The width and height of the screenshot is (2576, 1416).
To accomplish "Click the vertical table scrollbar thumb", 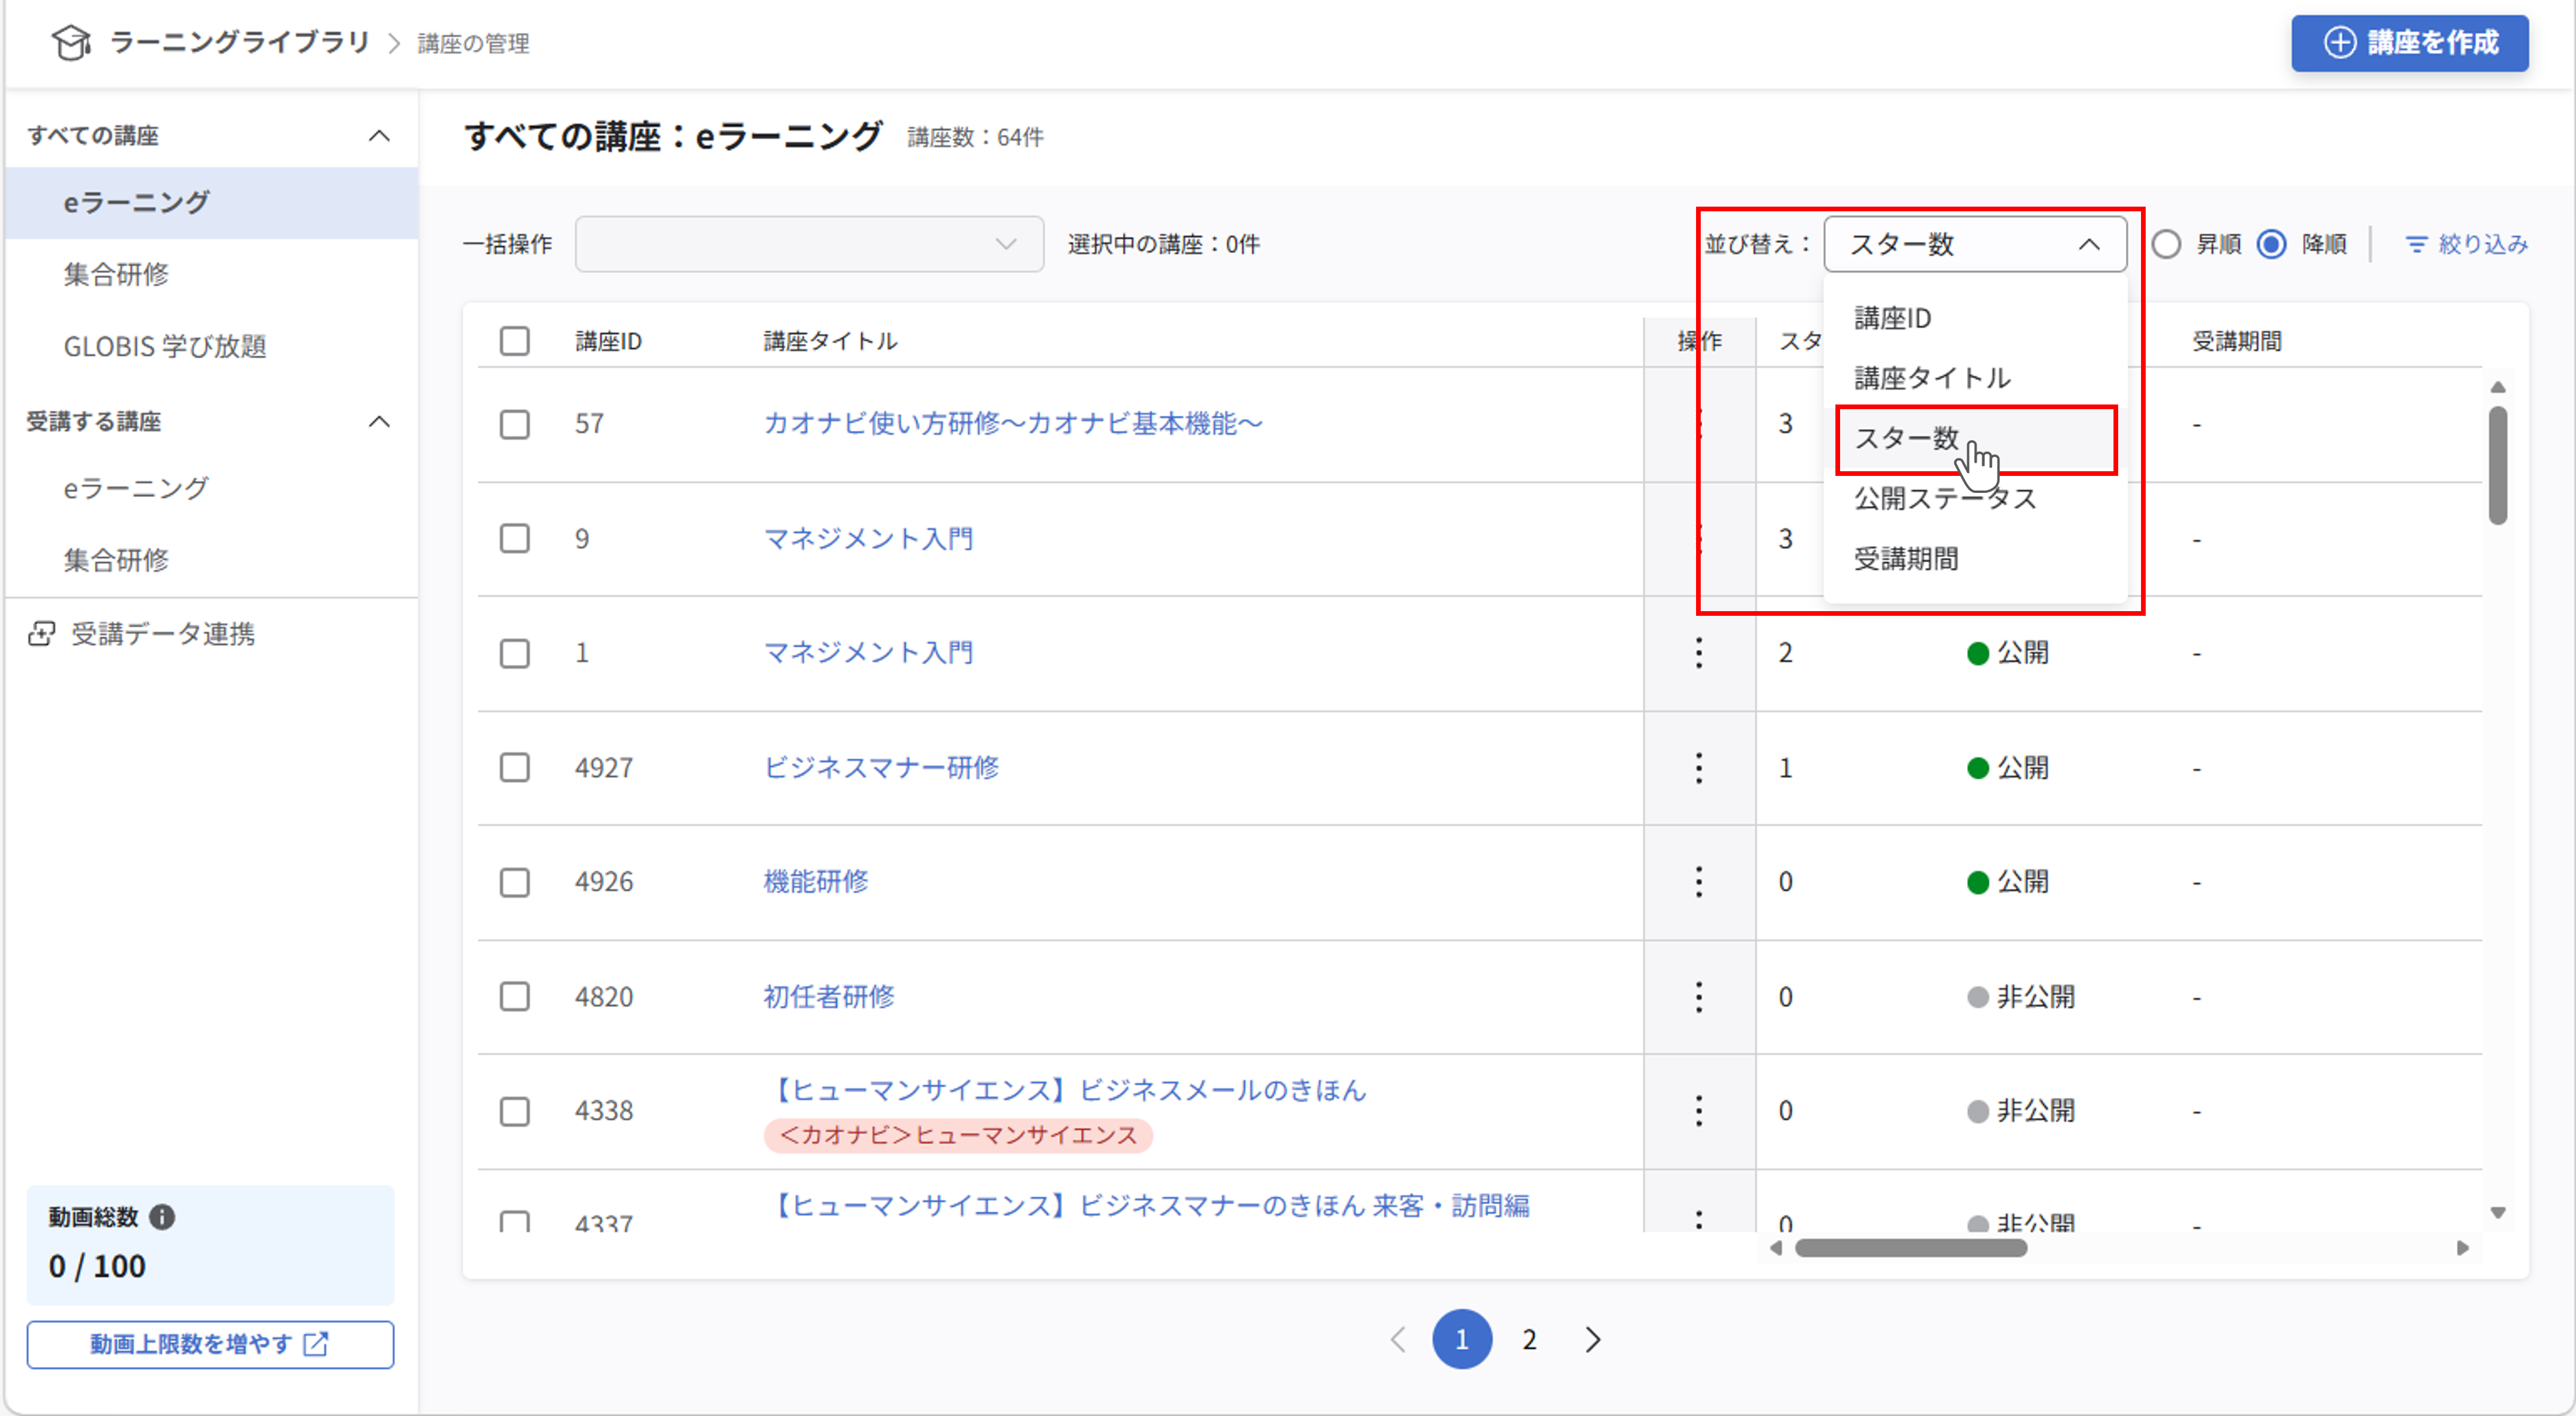I will (x=2497, y=465).
